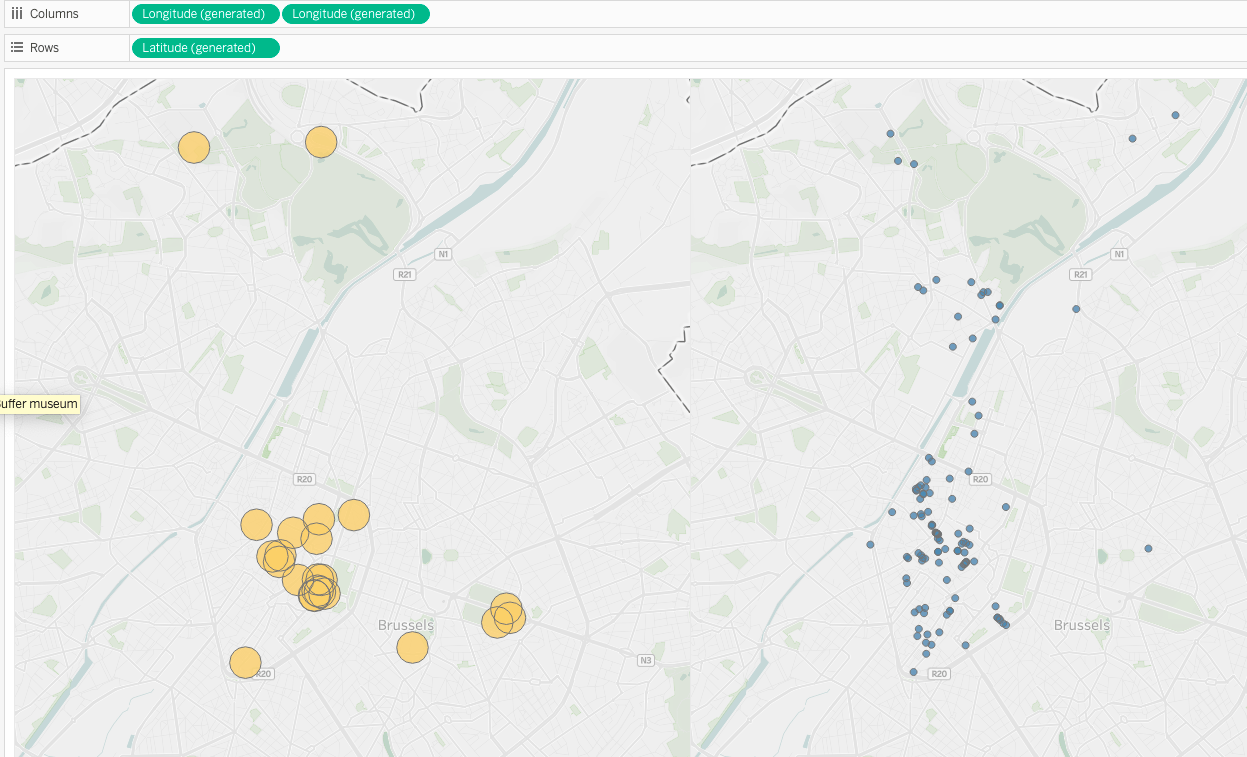Select the bottom-left orange circle mark
1247x757 pixels.
pos(245,662)
